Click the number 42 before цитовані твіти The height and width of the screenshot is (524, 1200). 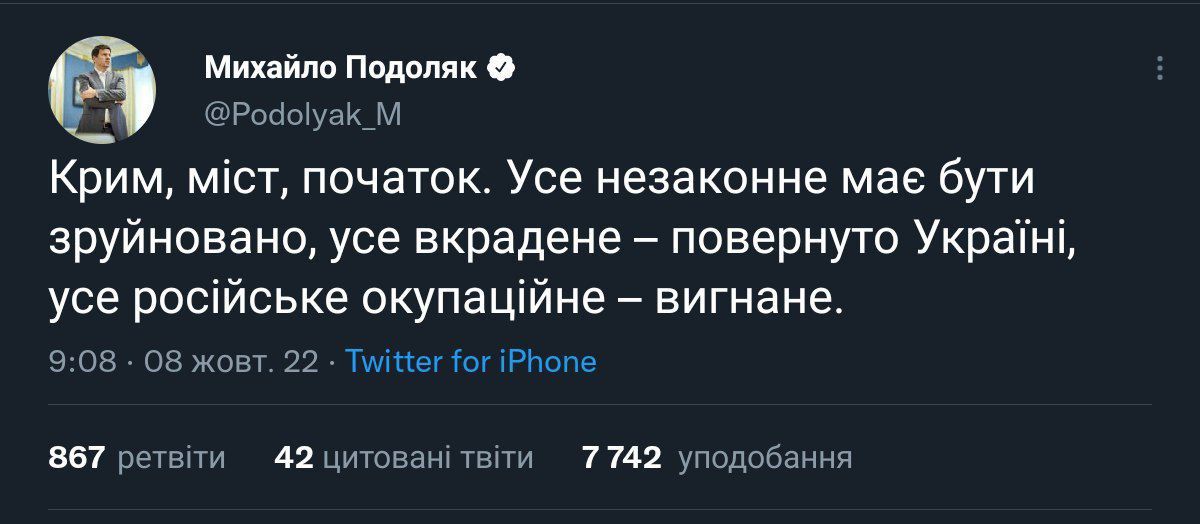[293, 458]
